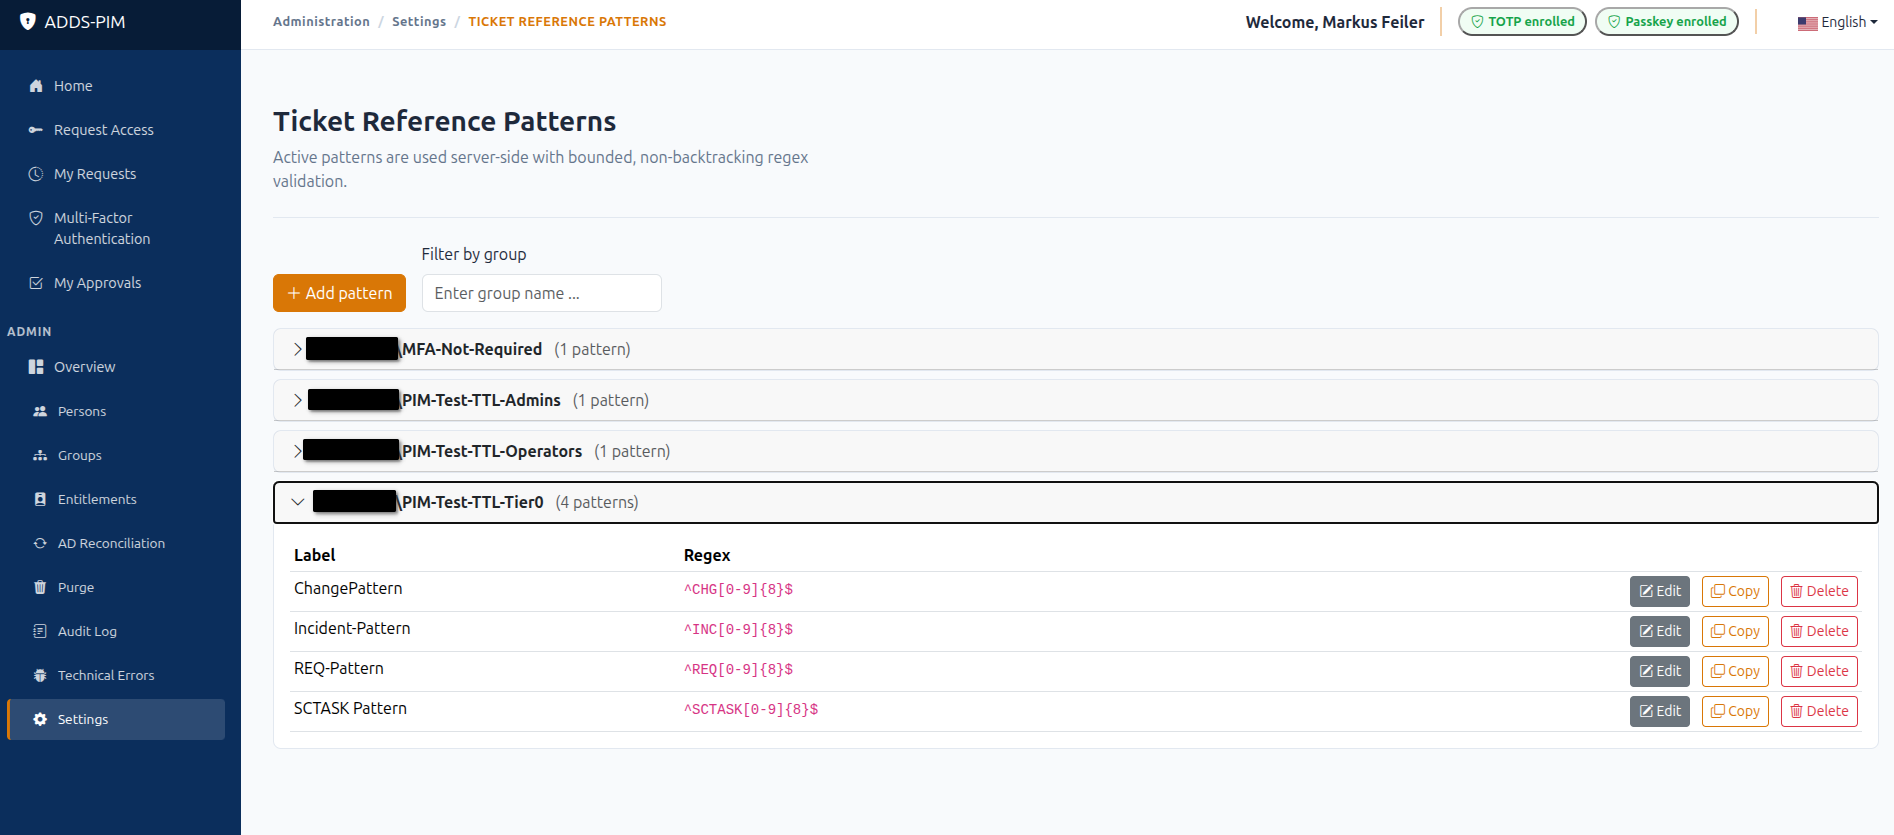Click the Multi-Factor Authentication shield icon
Viewport: 1894px width, 835px height.
36,218
